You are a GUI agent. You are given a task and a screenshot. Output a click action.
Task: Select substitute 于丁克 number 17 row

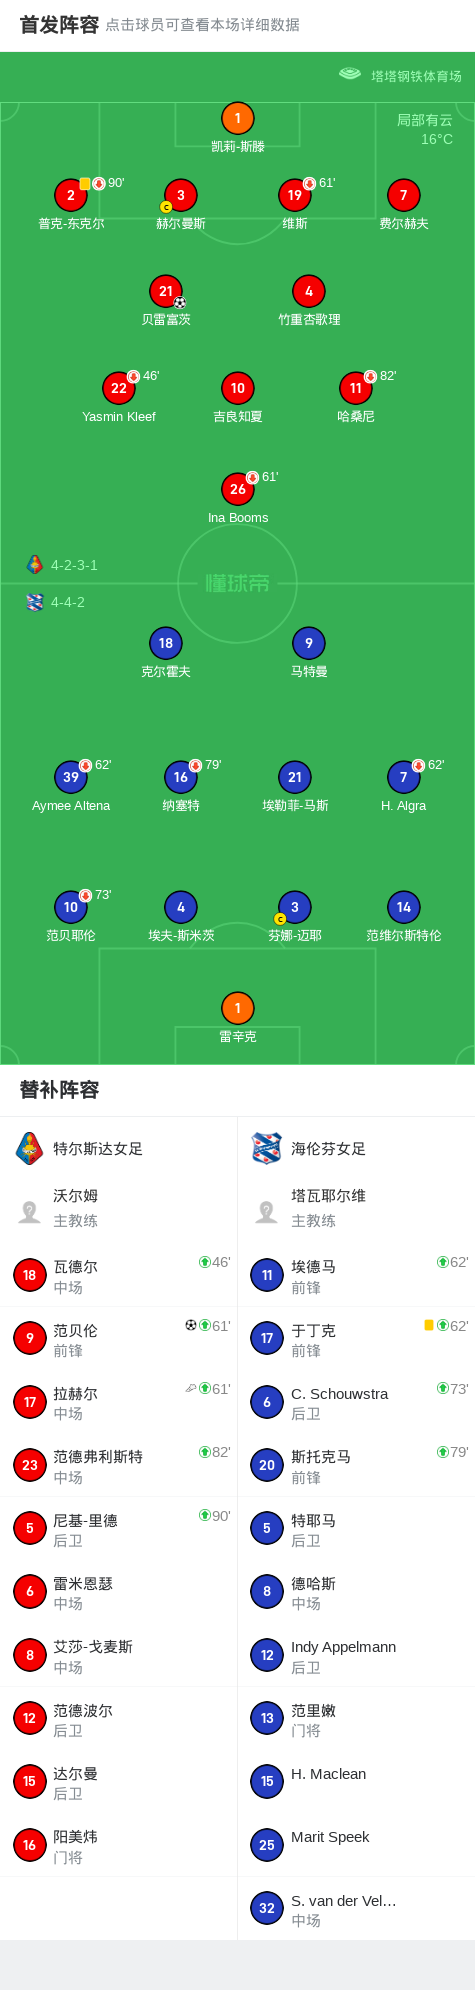[x=356, y=1338]
